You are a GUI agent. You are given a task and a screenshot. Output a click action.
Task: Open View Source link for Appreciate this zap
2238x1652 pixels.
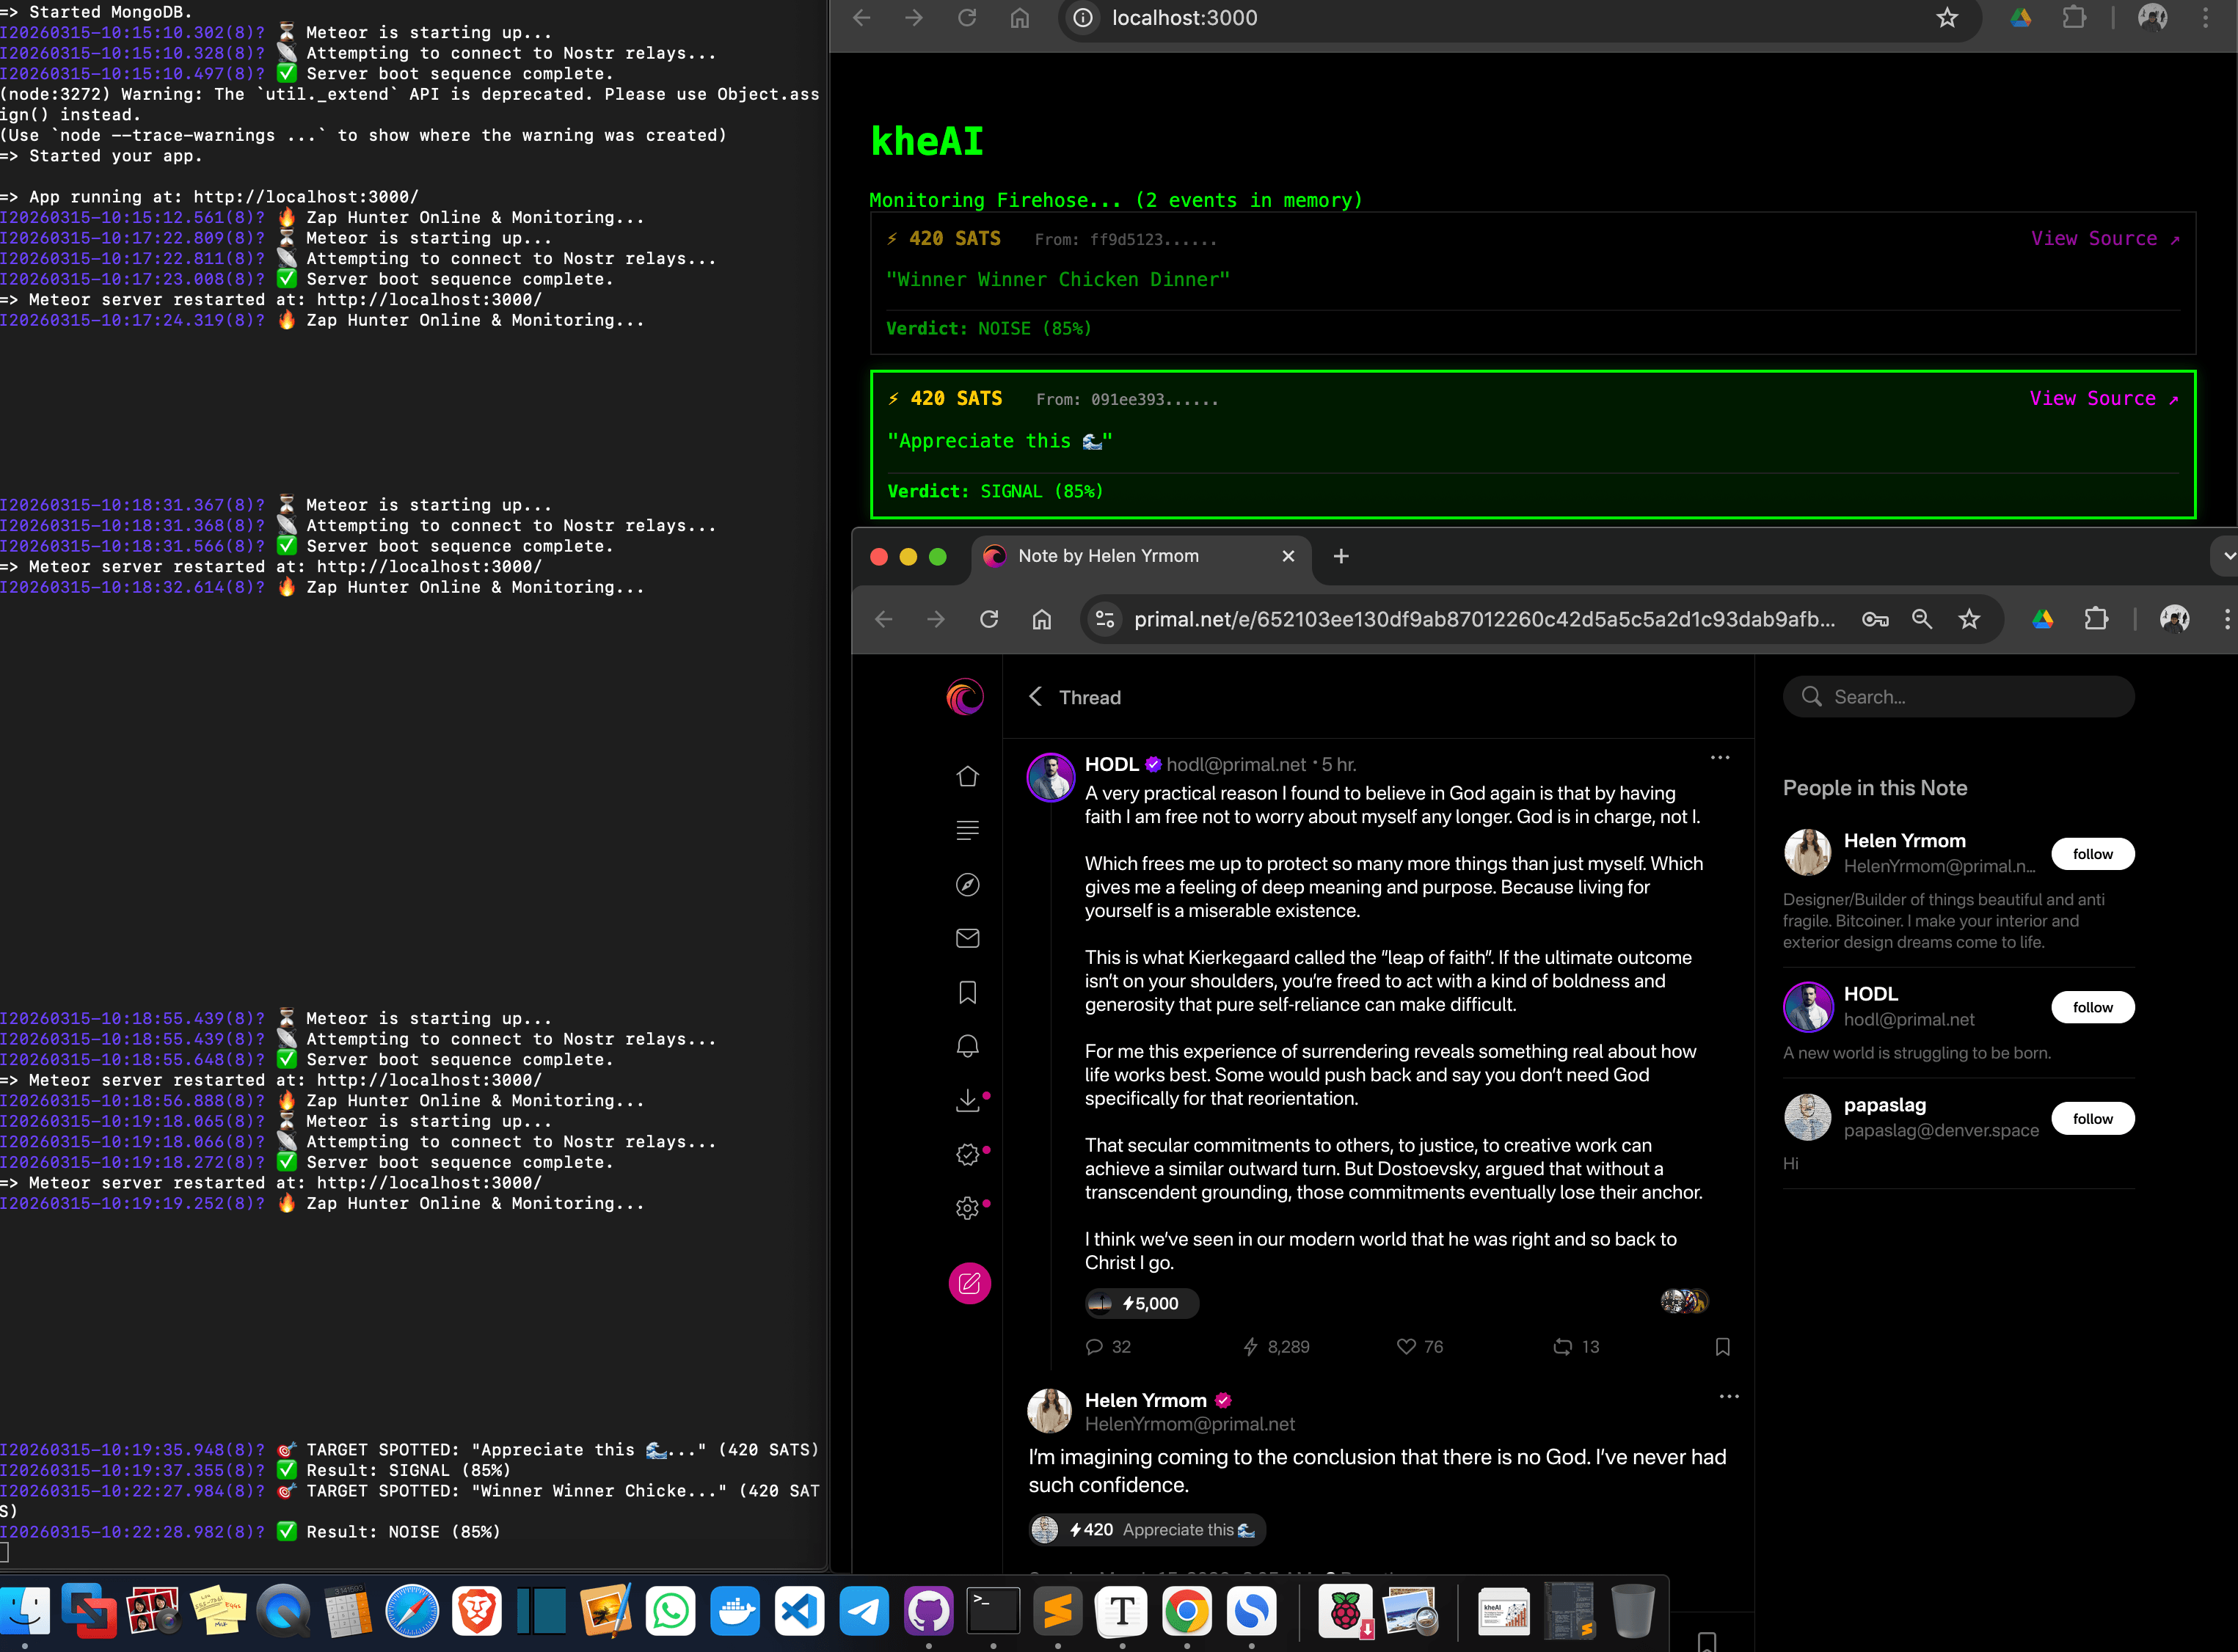point(2103,399)
